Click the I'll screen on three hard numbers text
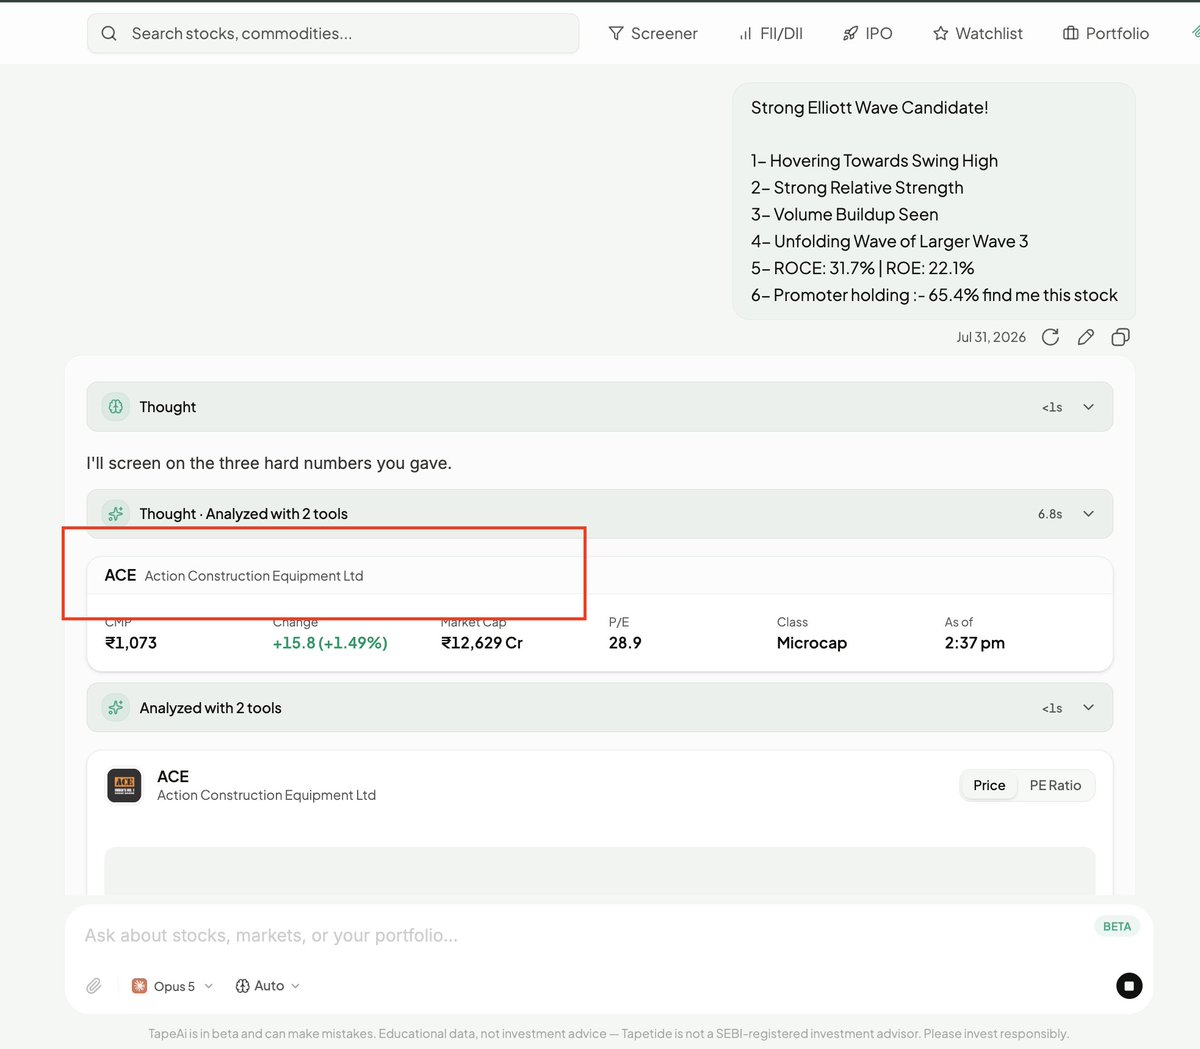The width and height of the screenshot is (1200, 1049). (x=269, y=463)
